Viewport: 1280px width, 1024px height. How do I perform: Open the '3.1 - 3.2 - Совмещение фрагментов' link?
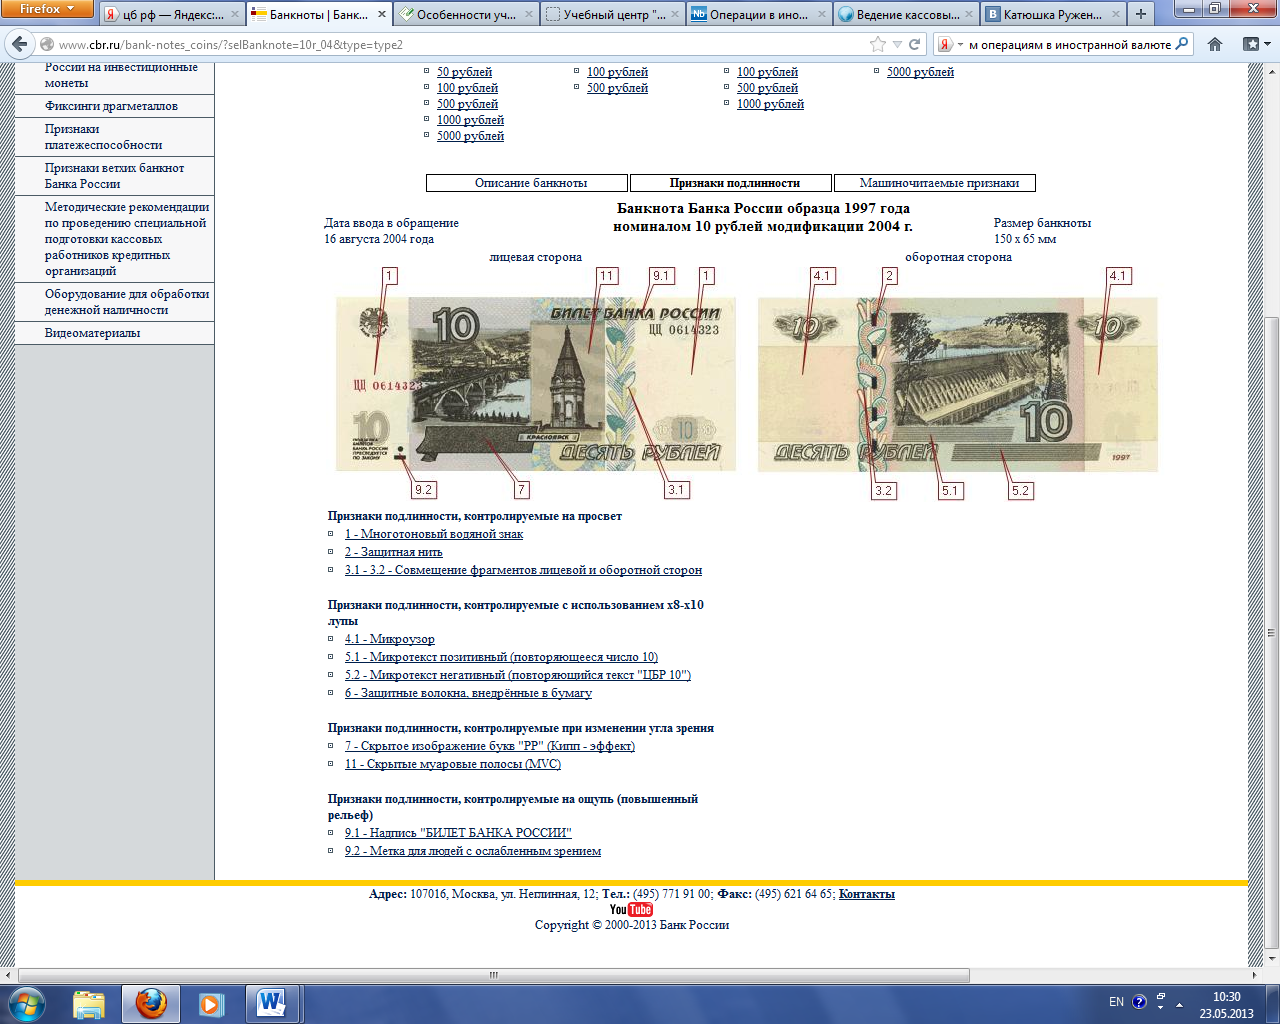523,570
